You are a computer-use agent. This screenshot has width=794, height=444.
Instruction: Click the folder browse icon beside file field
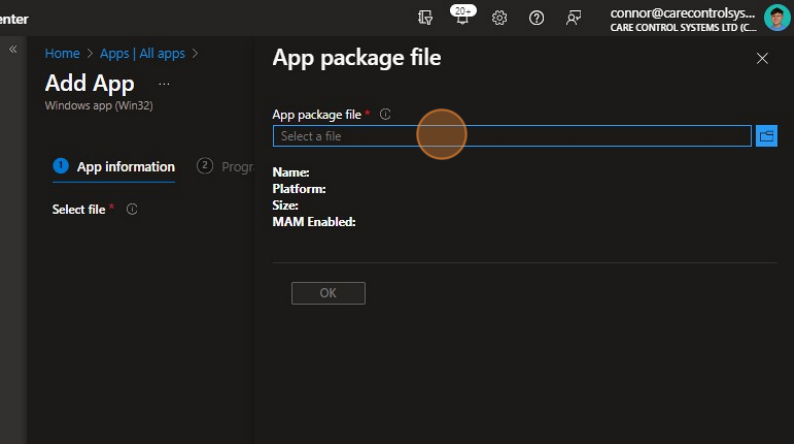coord(767,136)
